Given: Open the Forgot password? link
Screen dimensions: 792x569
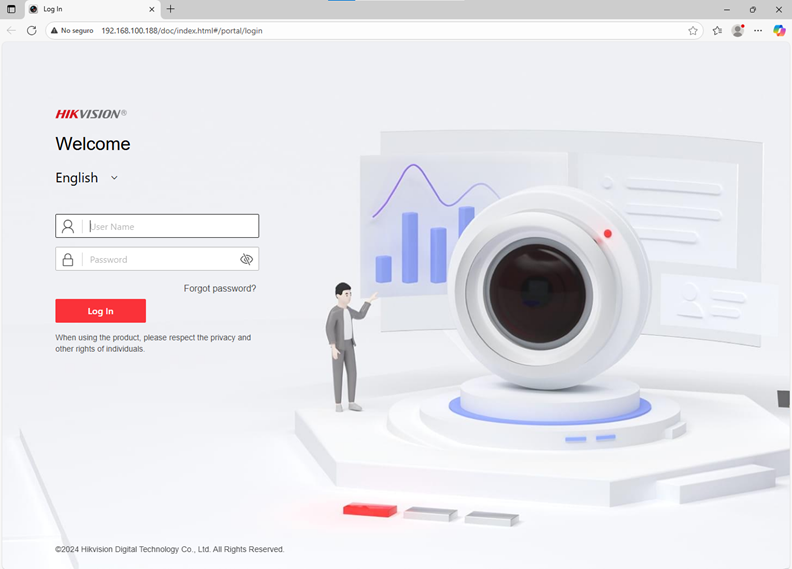Looking at the screenshot, I should tap(220, 289).
